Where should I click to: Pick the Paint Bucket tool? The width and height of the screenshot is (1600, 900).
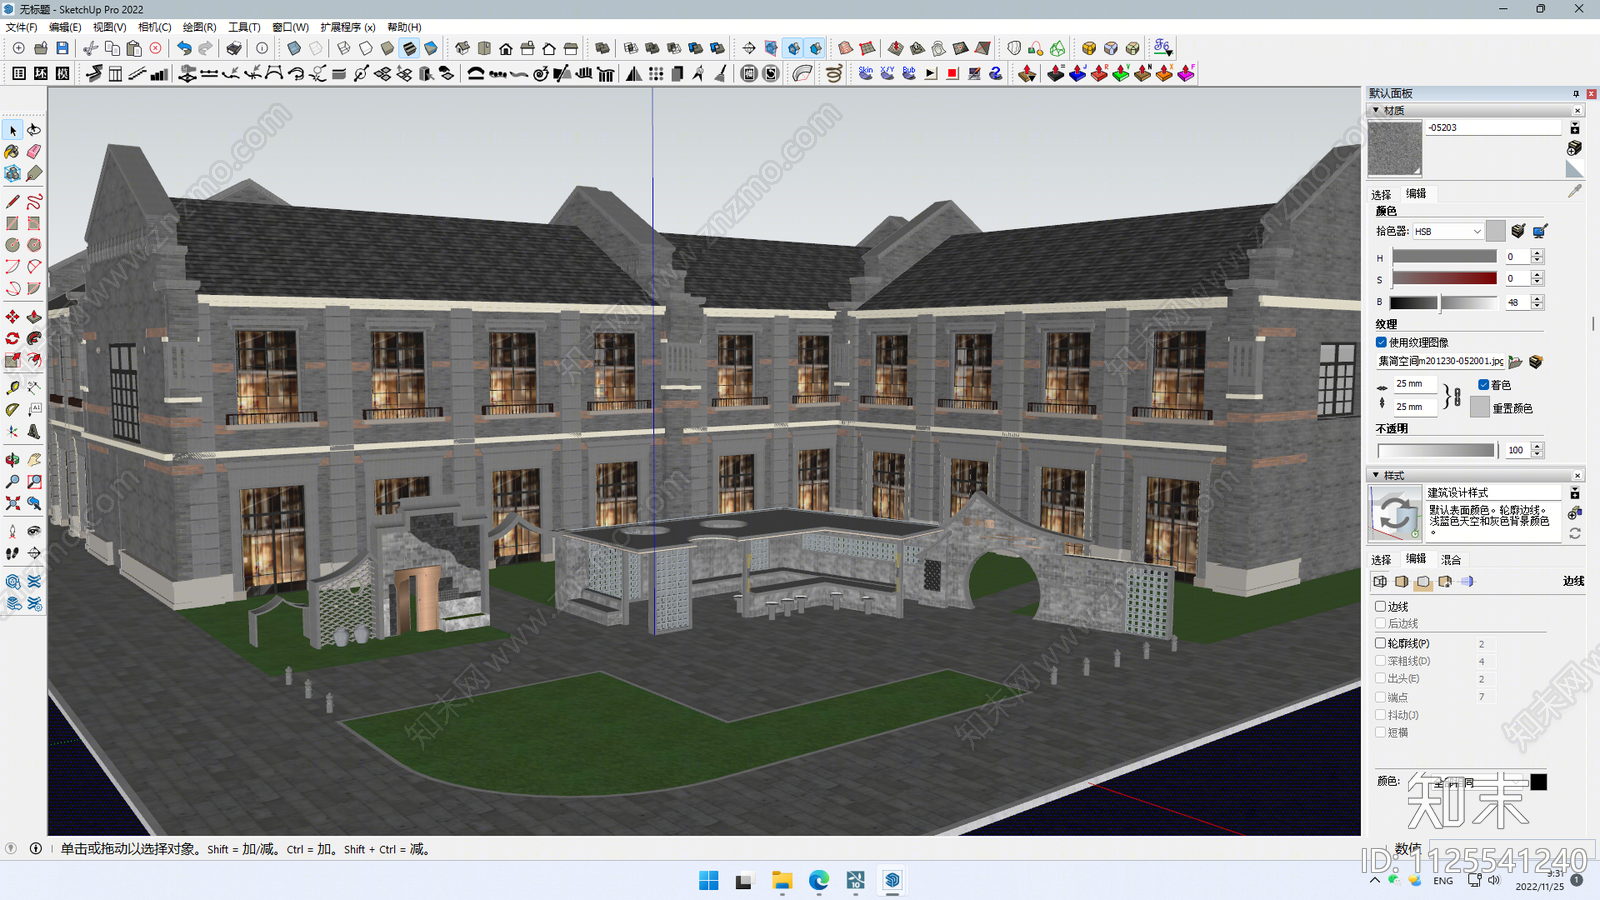(x=13, y=152)
